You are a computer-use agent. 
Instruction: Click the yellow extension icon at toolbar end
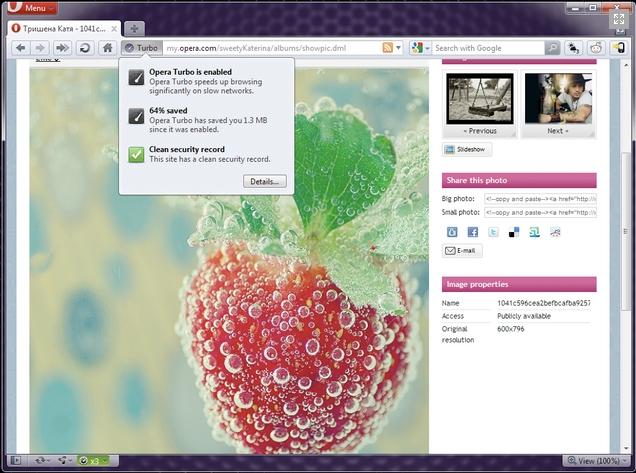coord(618,48)
